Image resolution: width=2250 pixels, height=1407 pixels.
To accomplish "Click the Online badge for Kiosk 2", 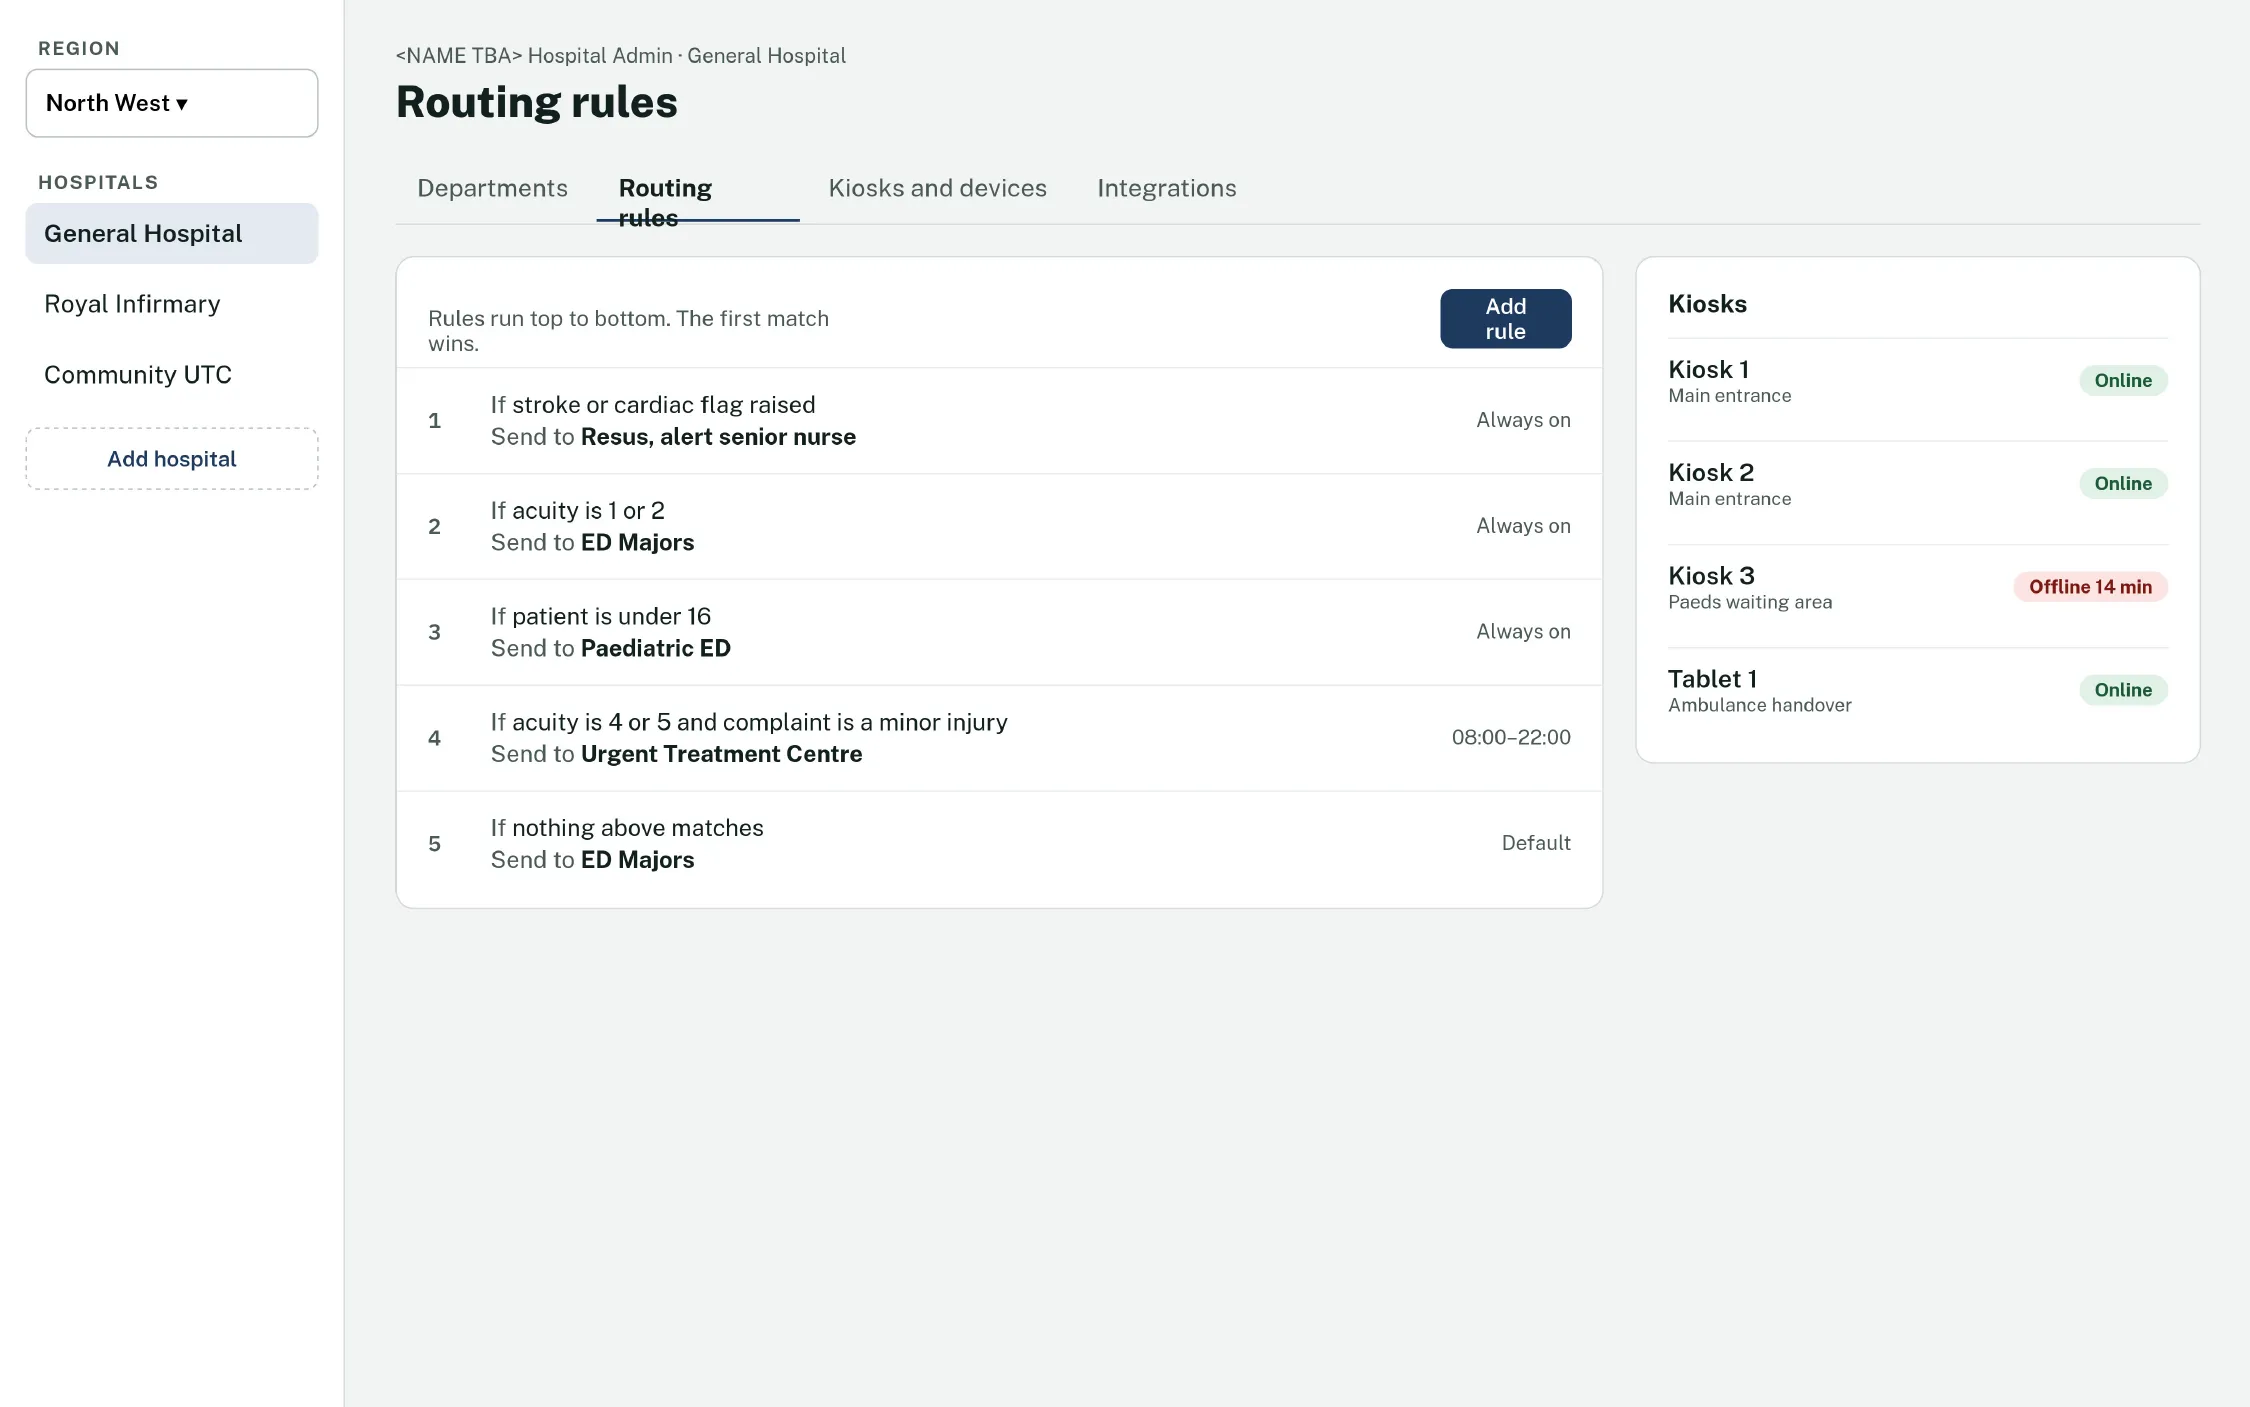I will [x=2123, y=484].
